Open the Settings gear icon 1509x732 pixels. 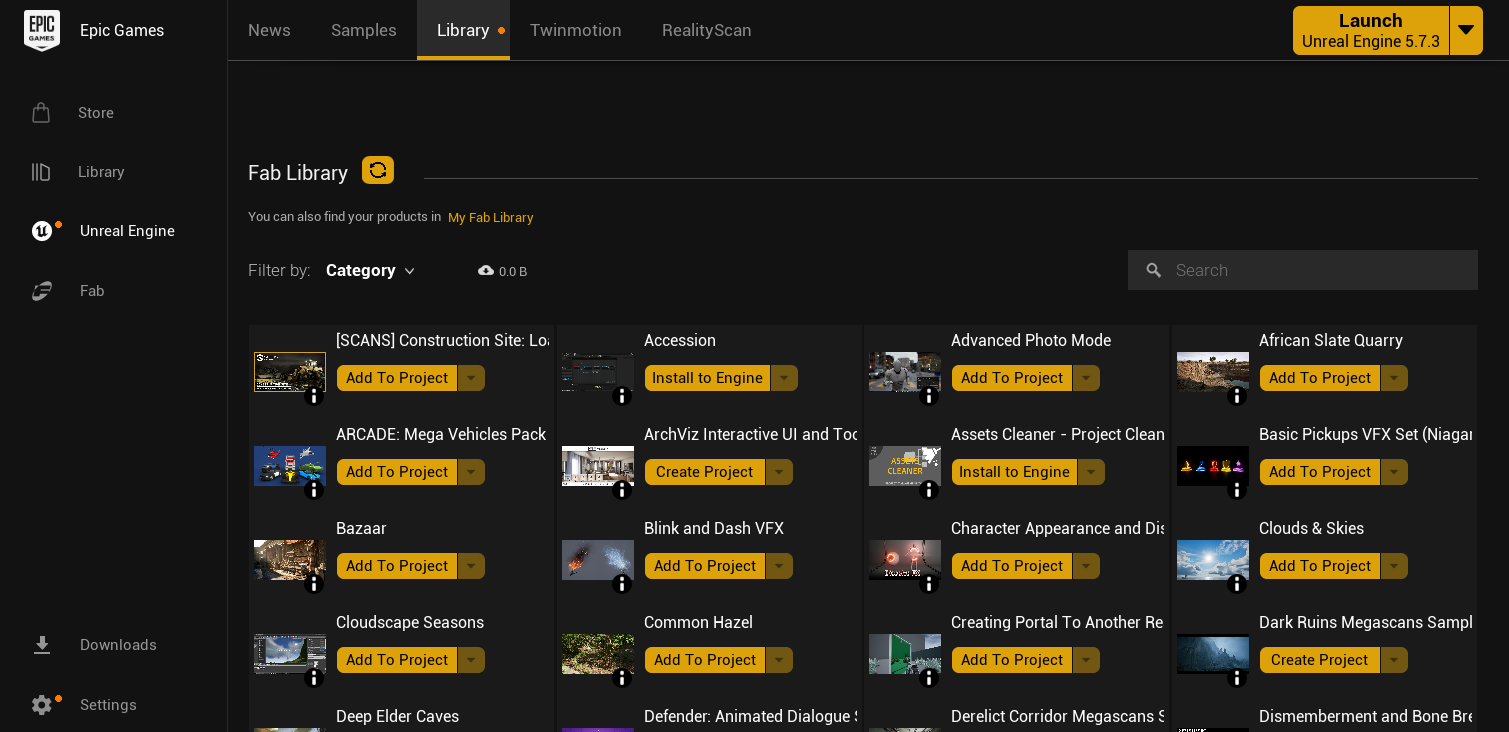point(42,705)
